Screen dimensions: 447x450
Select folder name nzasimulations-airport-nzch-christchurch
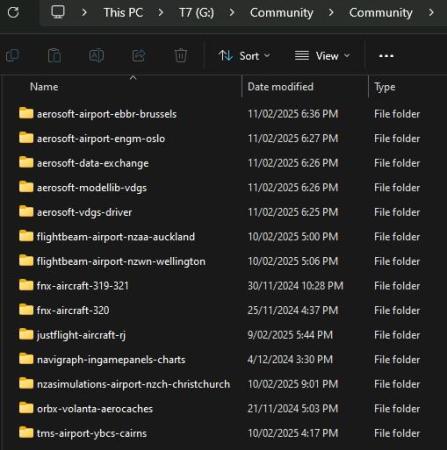tap(133, 384)
